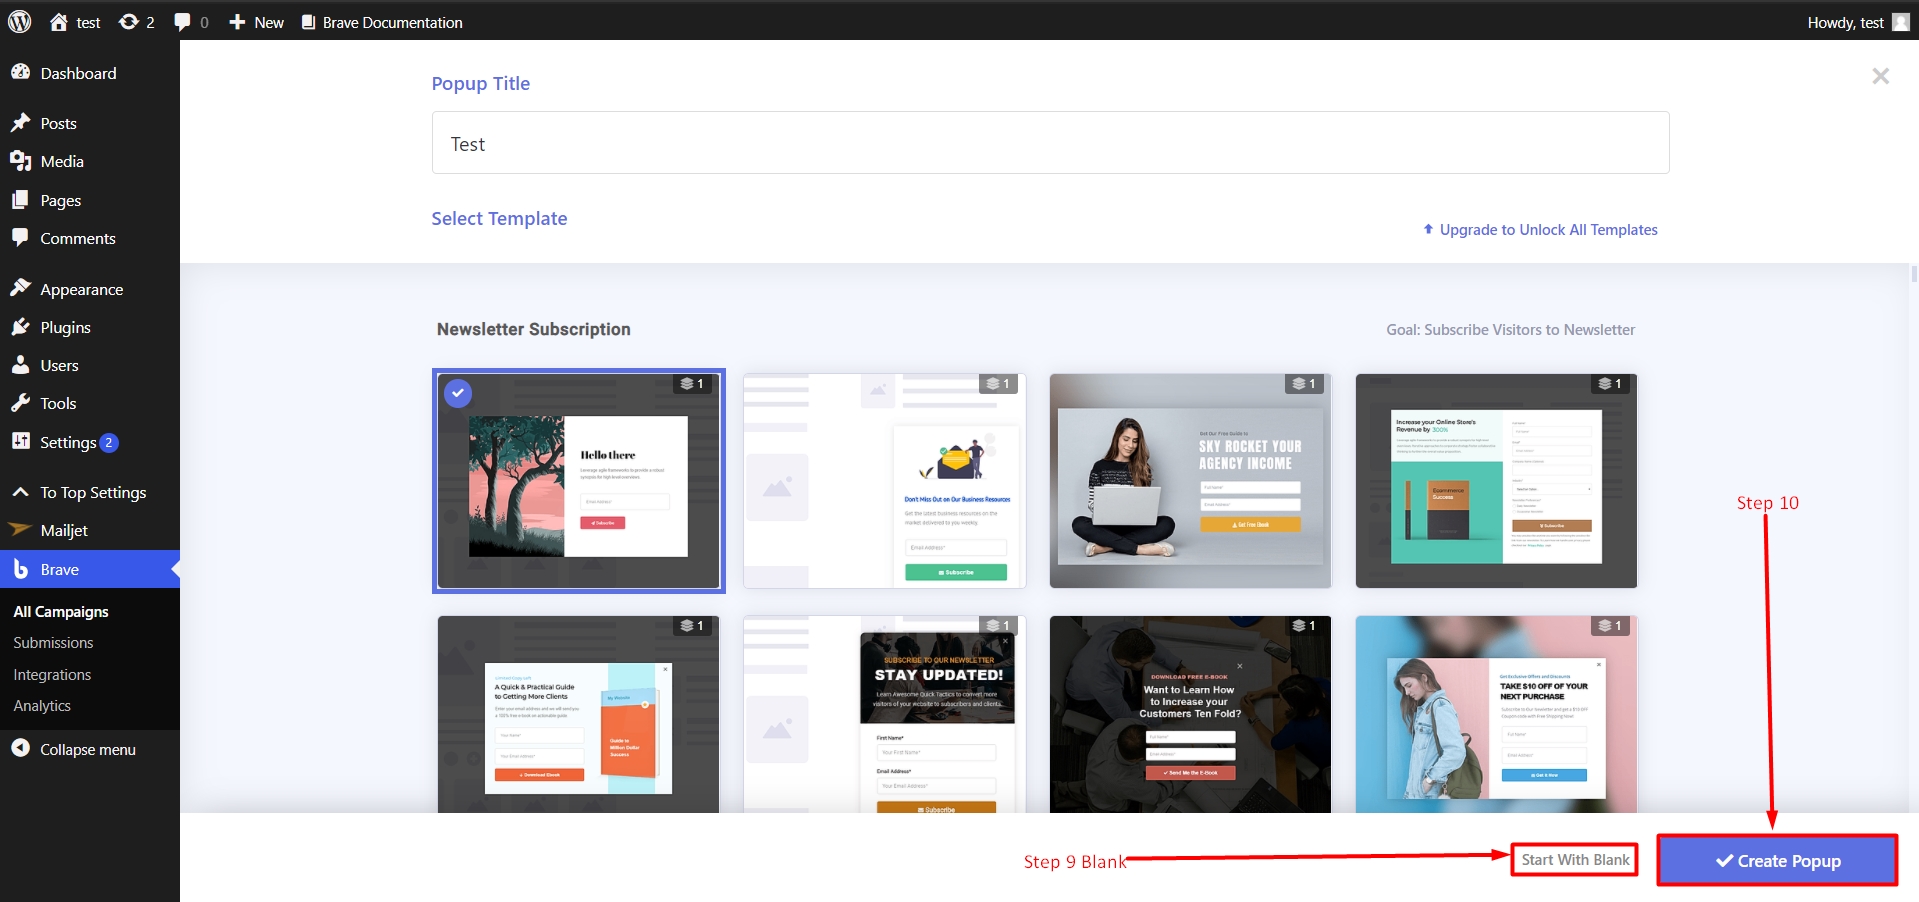Click the Brave Documentation text in admin bar

392,22
